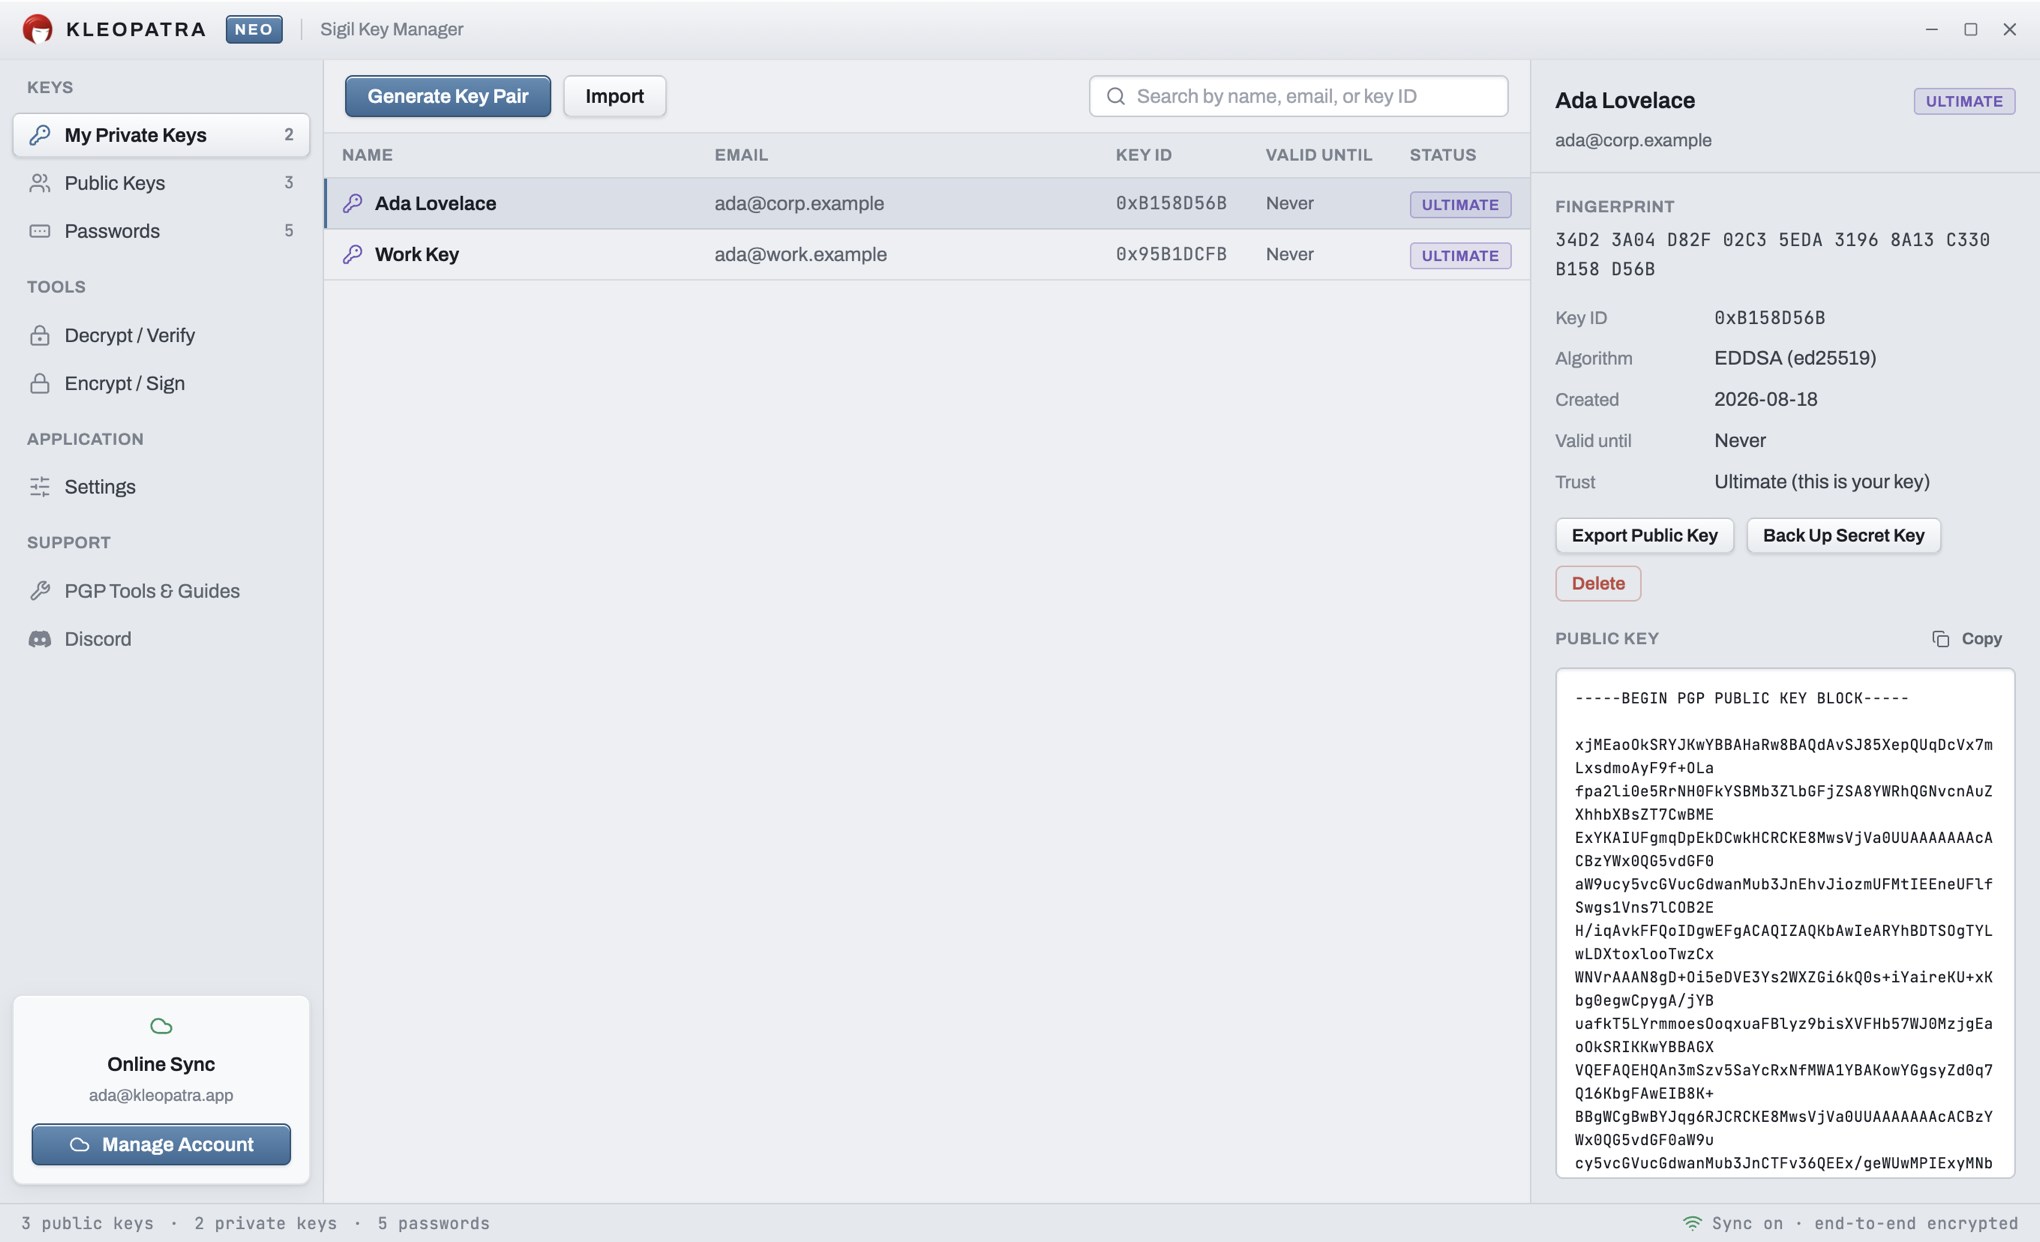Screen dimensions: 2040x1242
Task: Open My Private Keys section
Action: tap(161, 135)
